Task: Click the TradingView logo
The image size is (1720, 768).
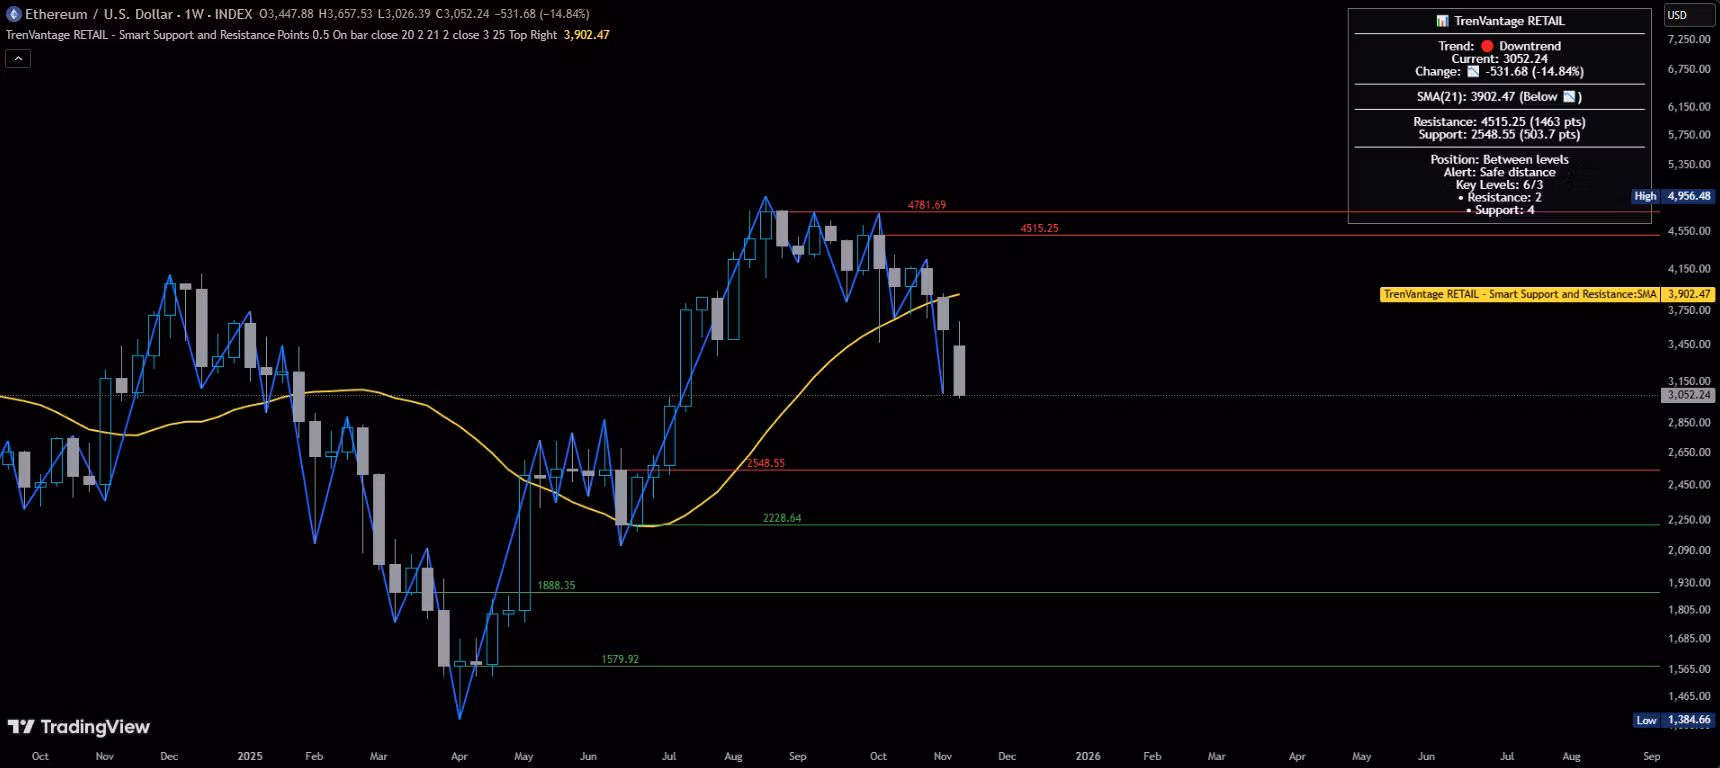Action: click(x=79, y=727)
